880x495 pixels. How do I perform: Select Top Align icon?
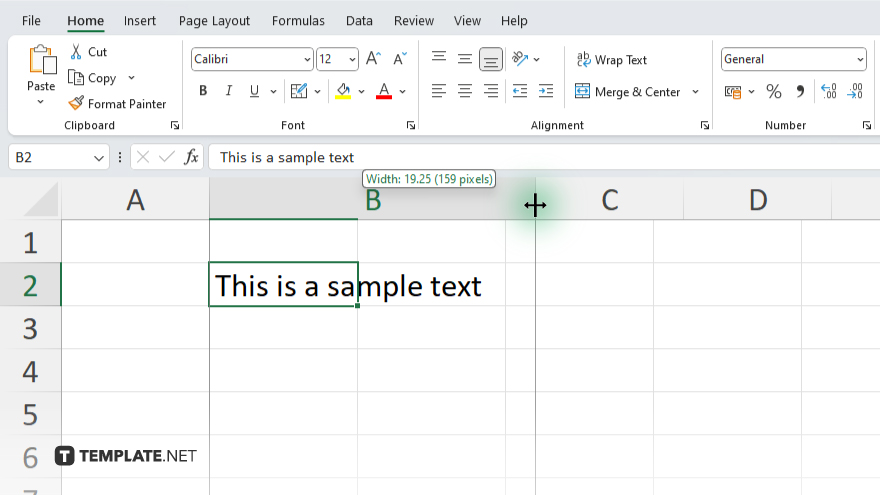(439, 59)
